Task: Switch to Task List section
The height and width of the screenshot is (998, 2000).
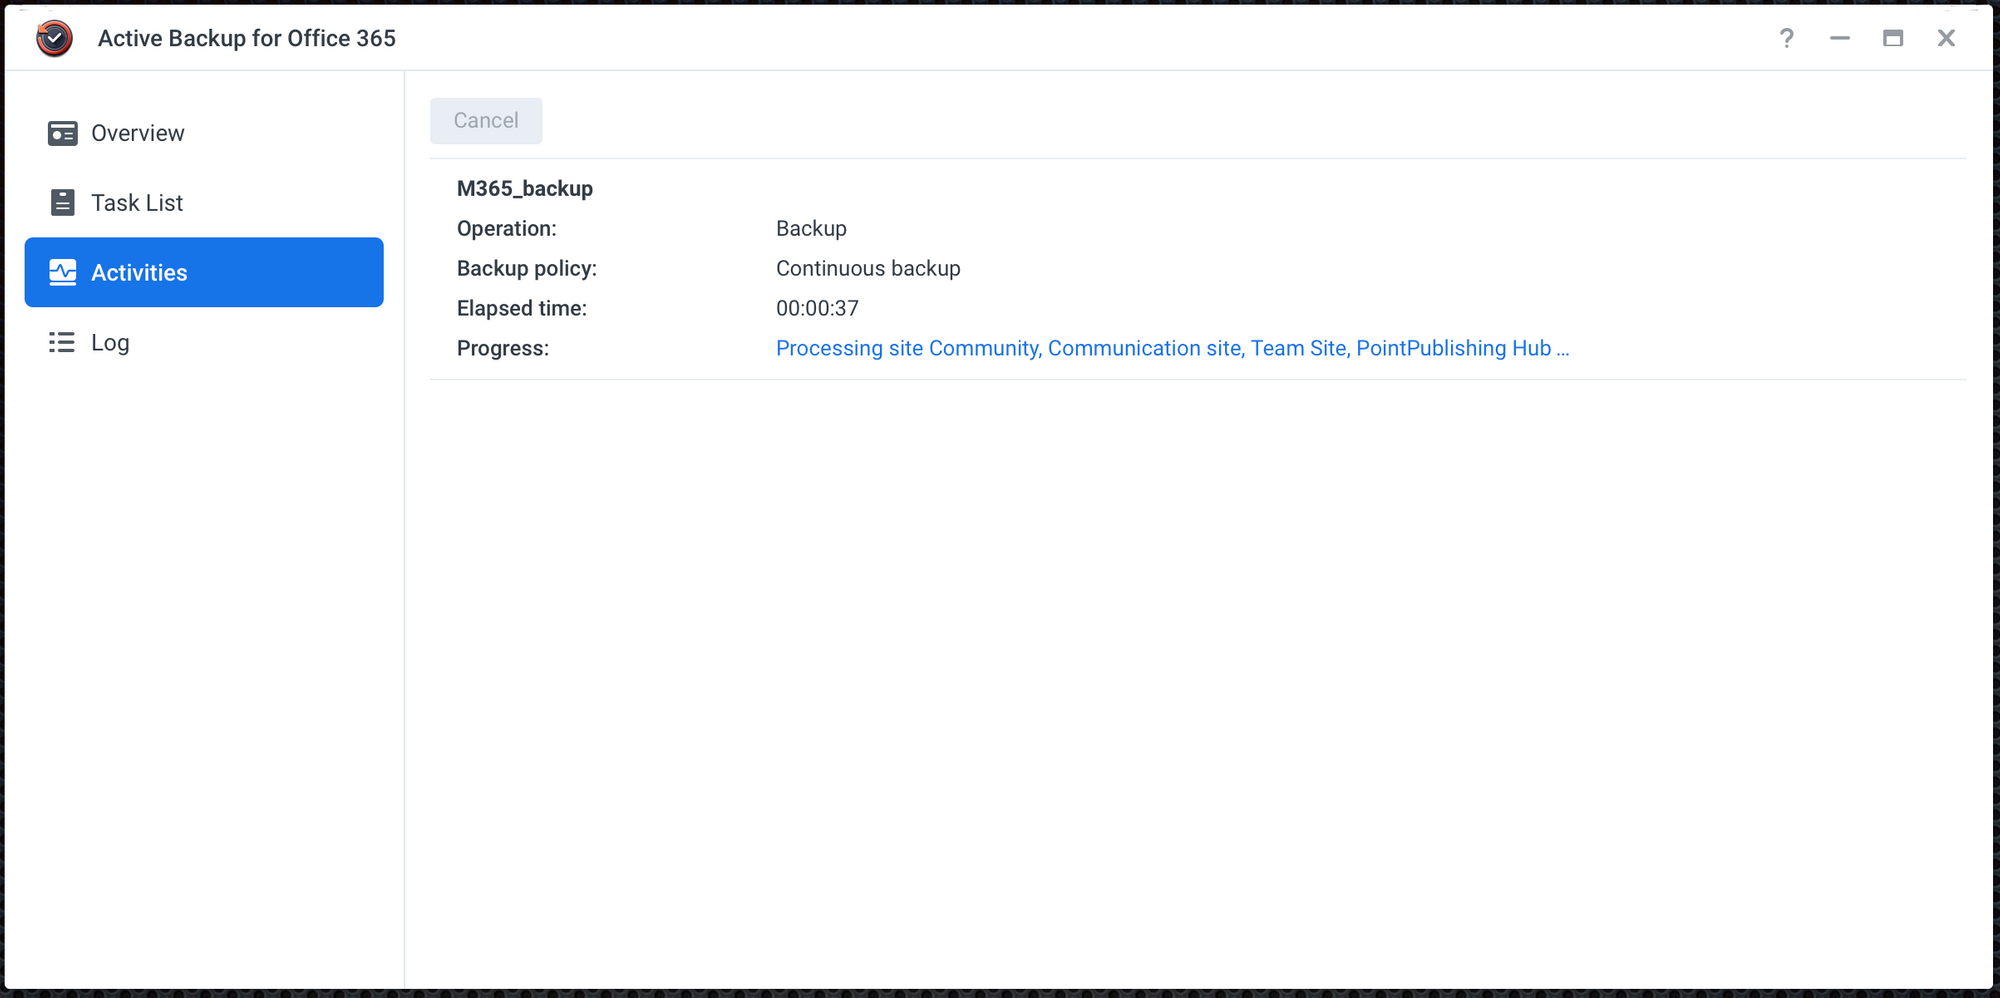Action: pos(204,202)
